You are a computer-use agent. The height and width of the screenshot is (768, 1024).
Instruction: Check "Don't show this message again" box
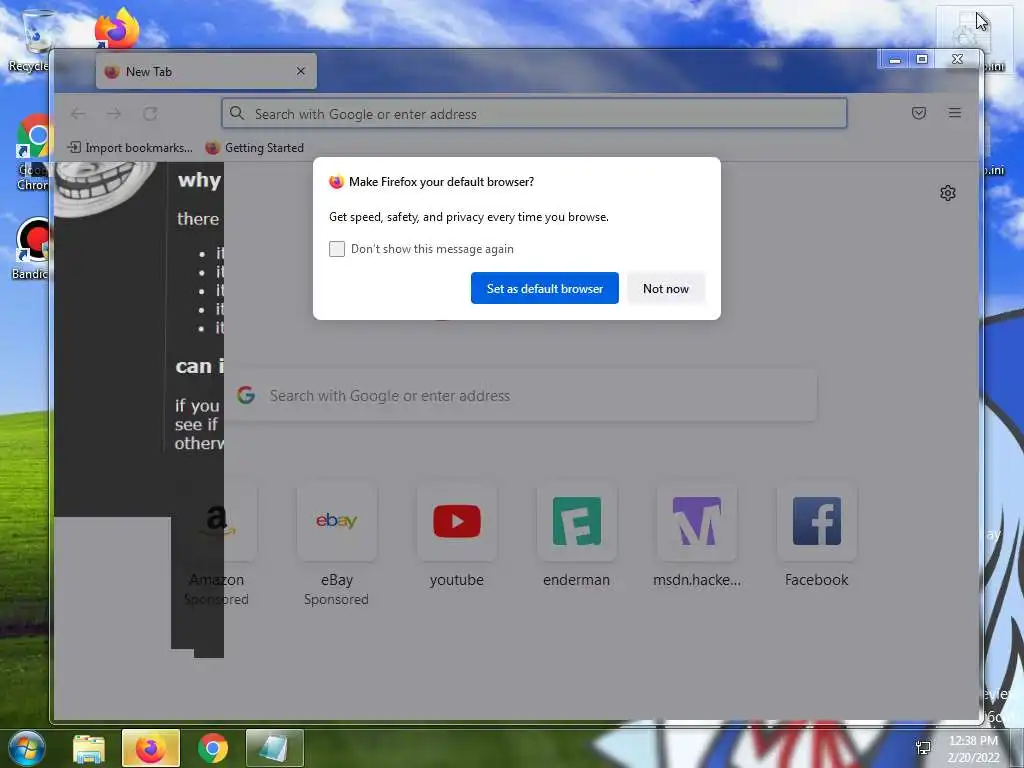(x=337, y=249)
